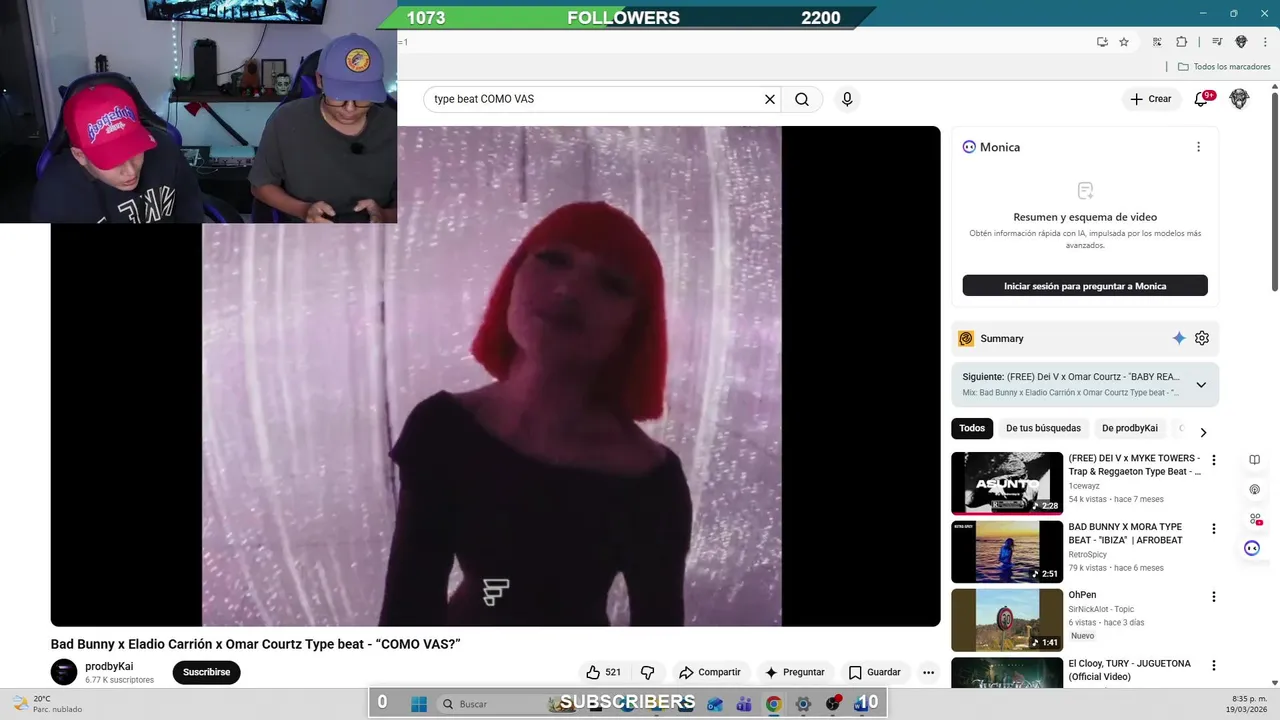Click the video title COMO VAS? text
1280x720 pixels.
coord(255,644)
